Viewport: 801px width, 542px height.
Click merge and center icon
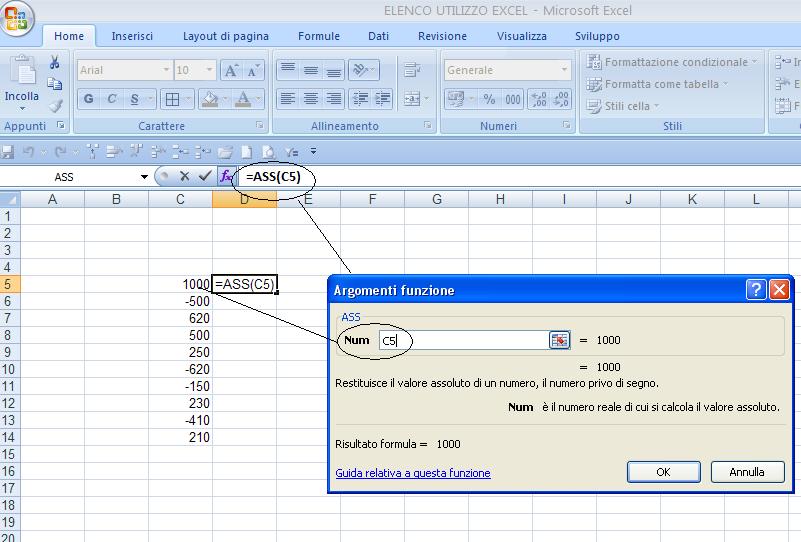pos(412,99)
